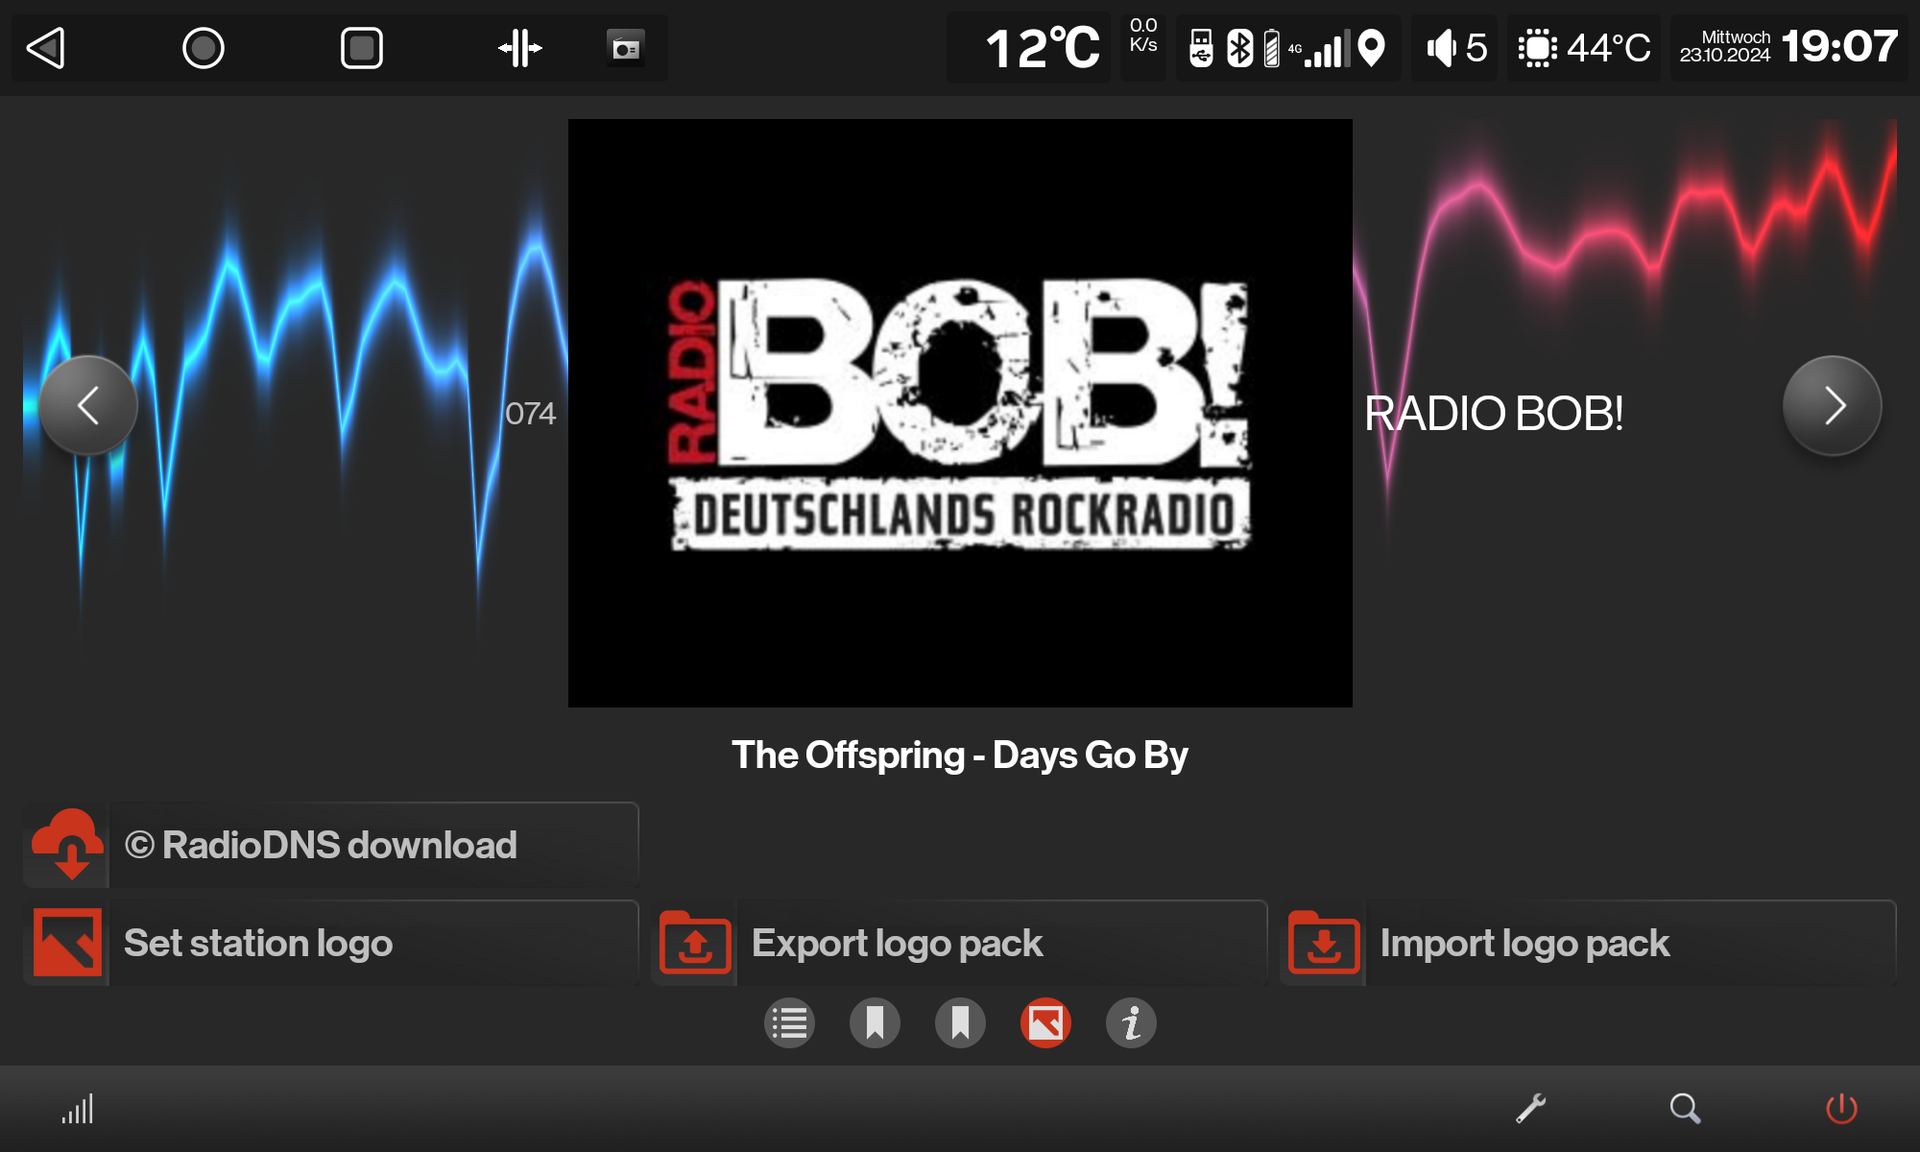1920x1152 pixels.
Task: Switch to second bookmark favorites tab
Action: tap(960, 1023)
